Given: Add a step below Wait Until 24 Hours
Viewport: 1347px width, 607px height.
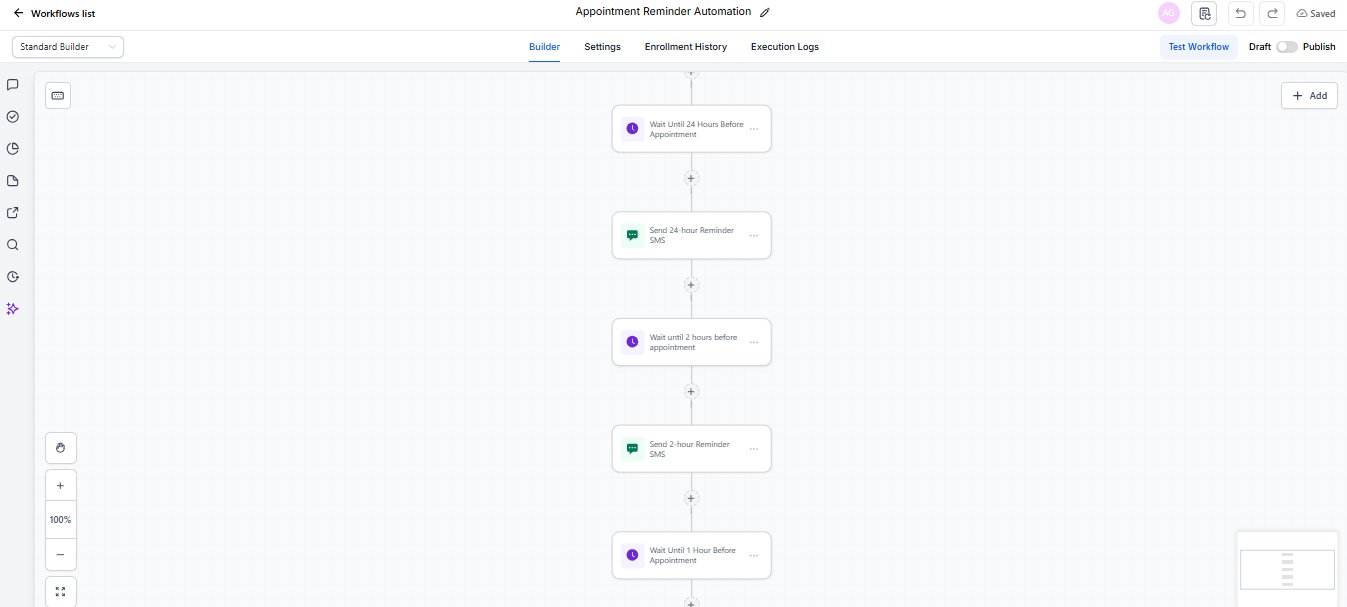Looking at the screenshot, I should 691,178.
